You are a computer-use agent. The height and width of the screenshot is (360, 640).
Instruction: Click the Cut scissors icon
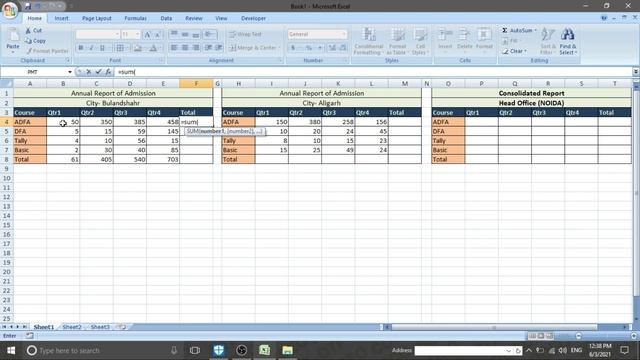click(x=28, y=31)
